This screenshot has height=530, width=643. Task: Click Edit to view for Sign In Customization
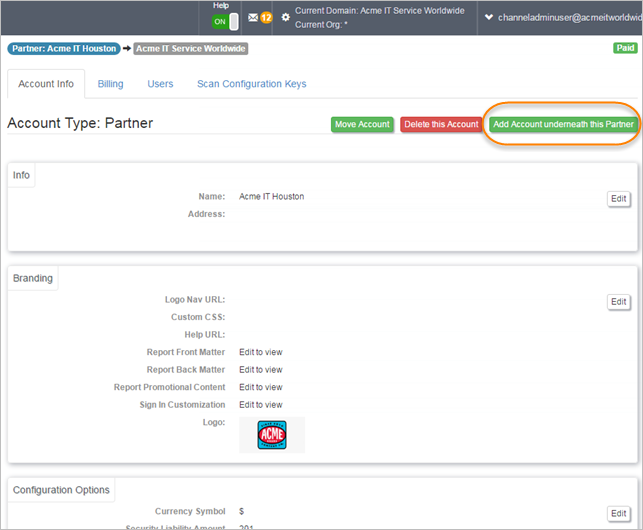261,405
